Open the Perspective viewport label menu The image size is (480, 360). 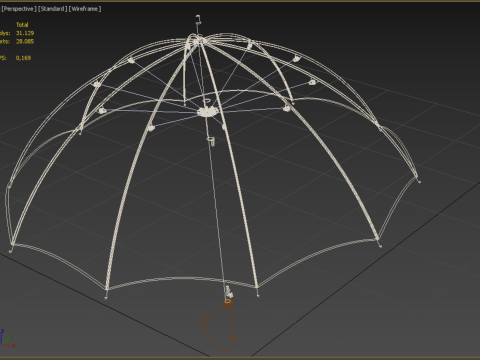click(x=19, y=9)
